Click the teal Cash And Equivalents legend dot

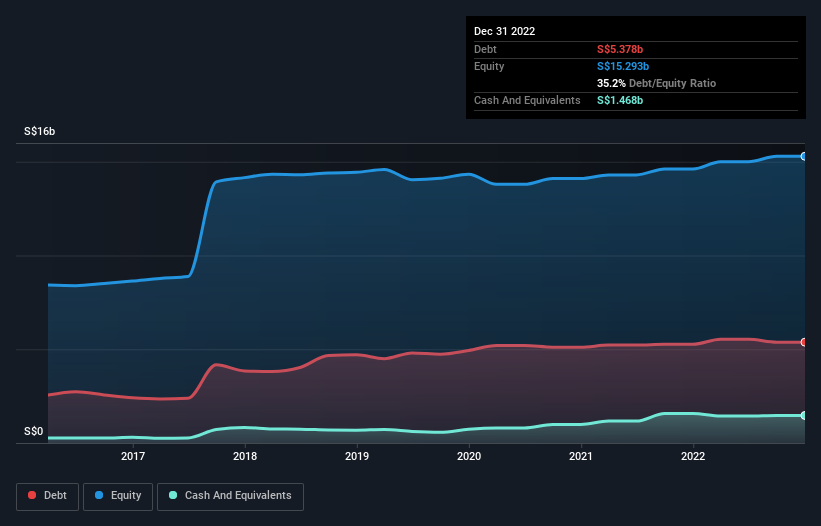pos(173,495)
